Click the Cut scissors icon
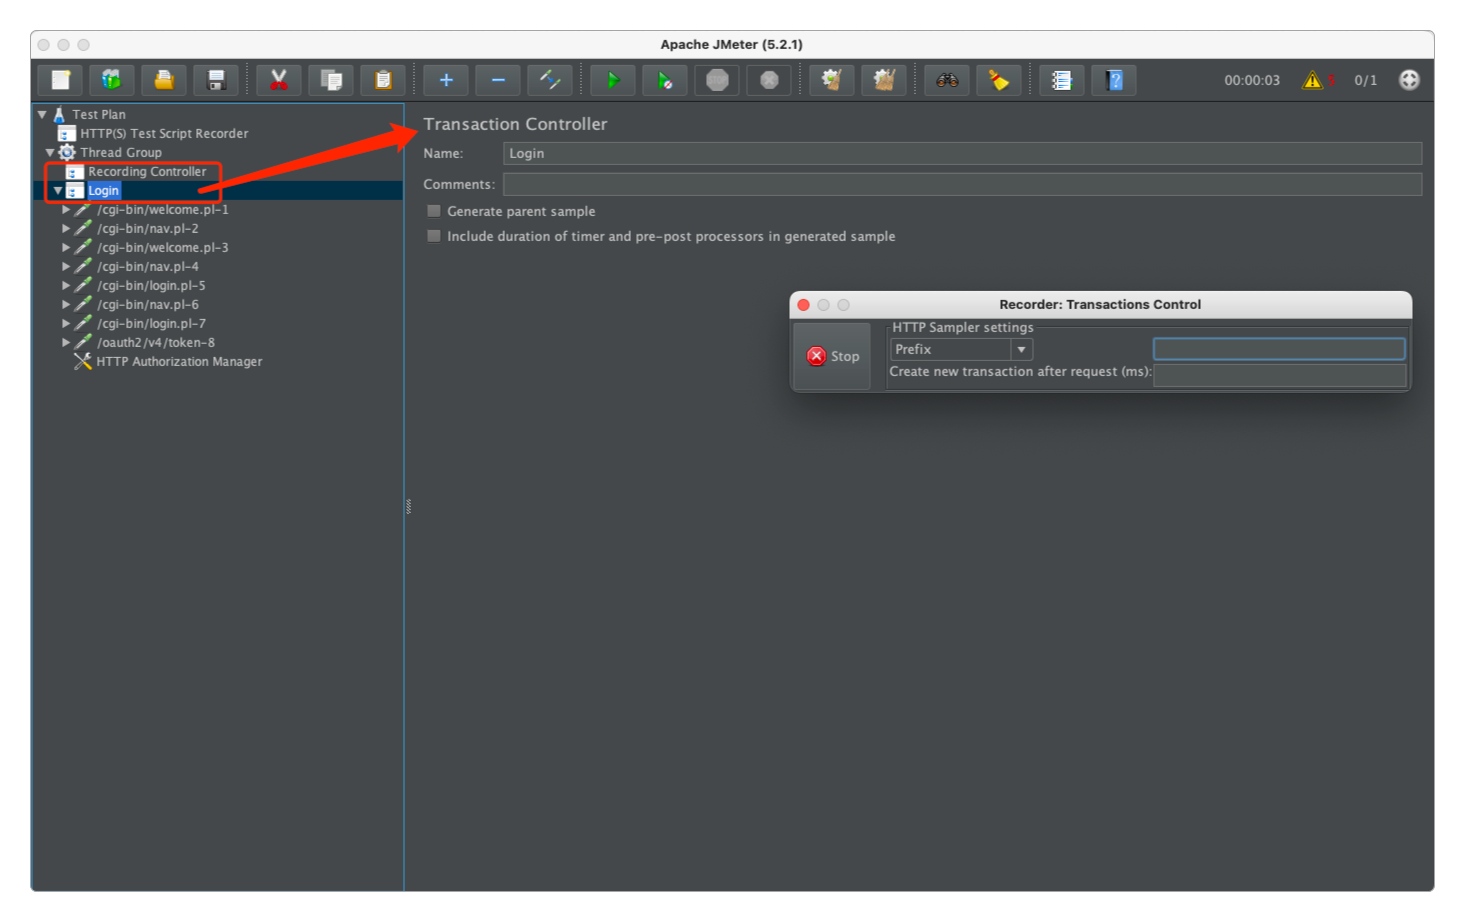Image resolution: width=1465 pixels, height=922 pixels. tap(279, 80)
